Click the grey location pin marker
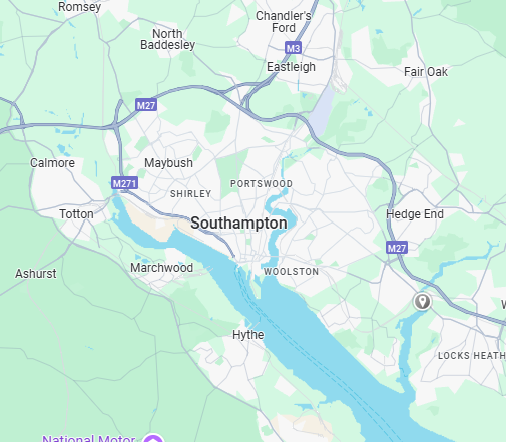506x442 pixels. click(423, 301)
